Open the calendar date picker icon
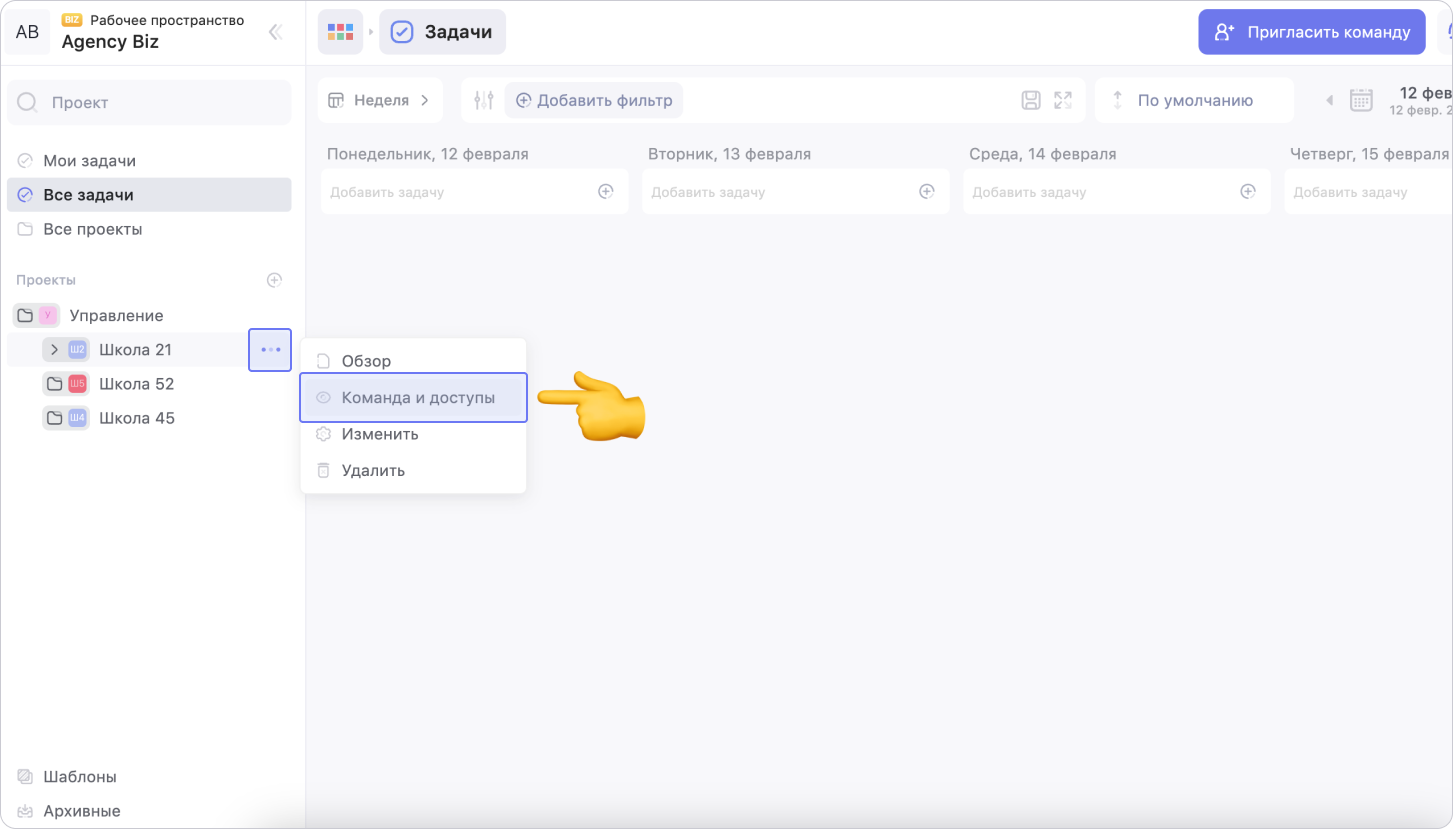The width and height of the screenshot is (1453, 829). point(1361,100)
